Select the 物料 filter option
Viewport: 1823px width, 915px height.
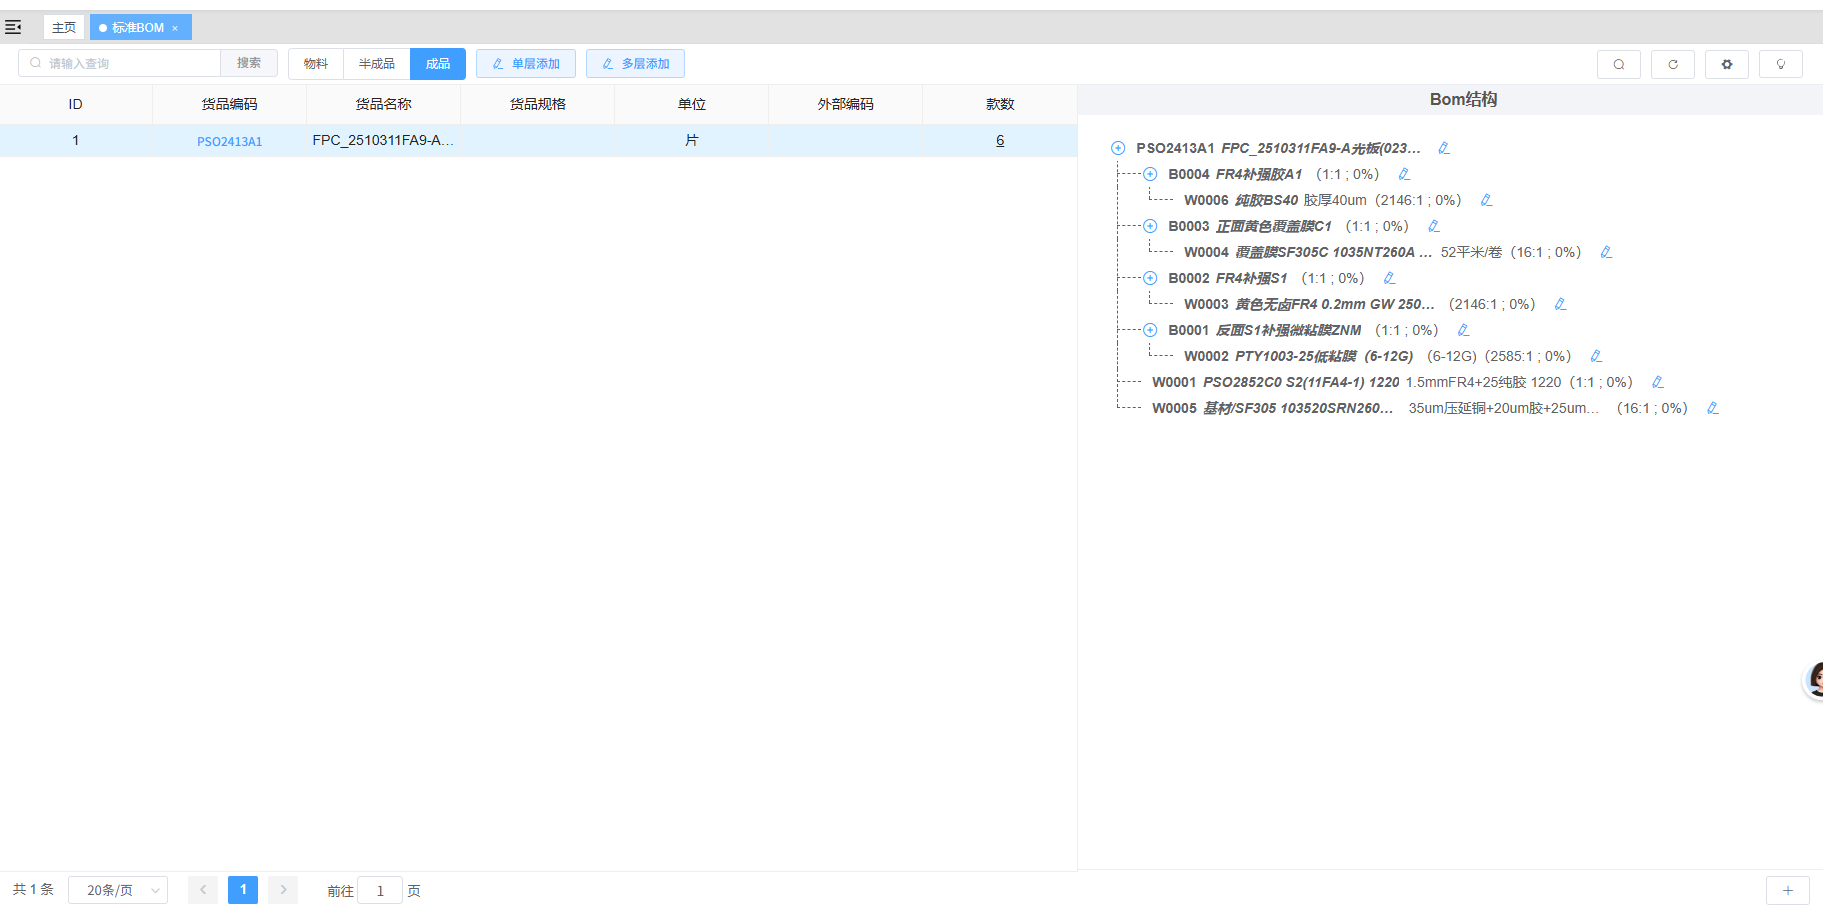tap(316, 64)
